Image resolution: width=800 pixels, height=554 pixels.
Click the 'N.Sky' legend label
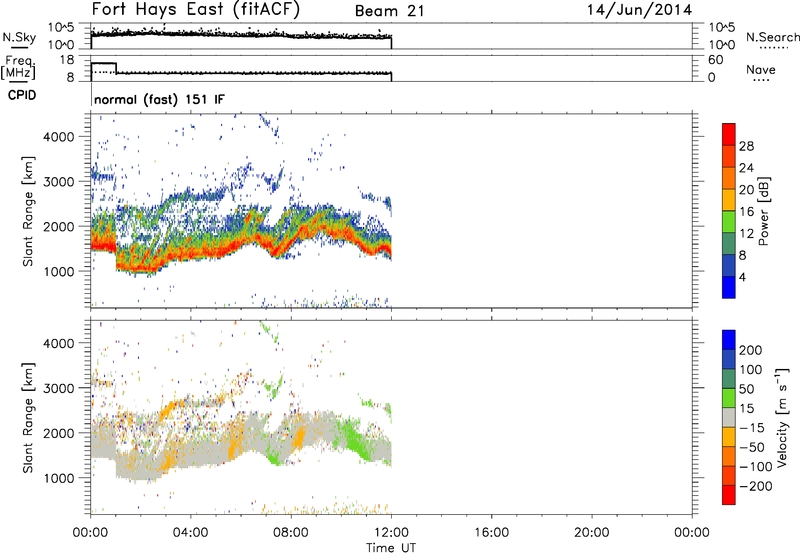tap(19, 37)
